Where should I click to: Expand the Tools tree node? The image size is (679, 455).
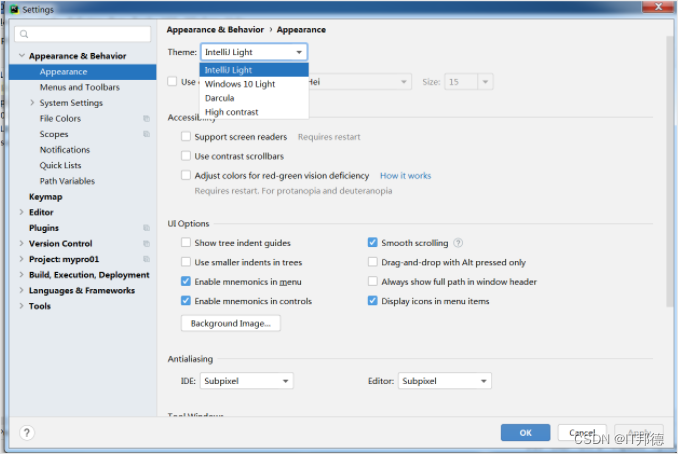(x=22, y=306)
